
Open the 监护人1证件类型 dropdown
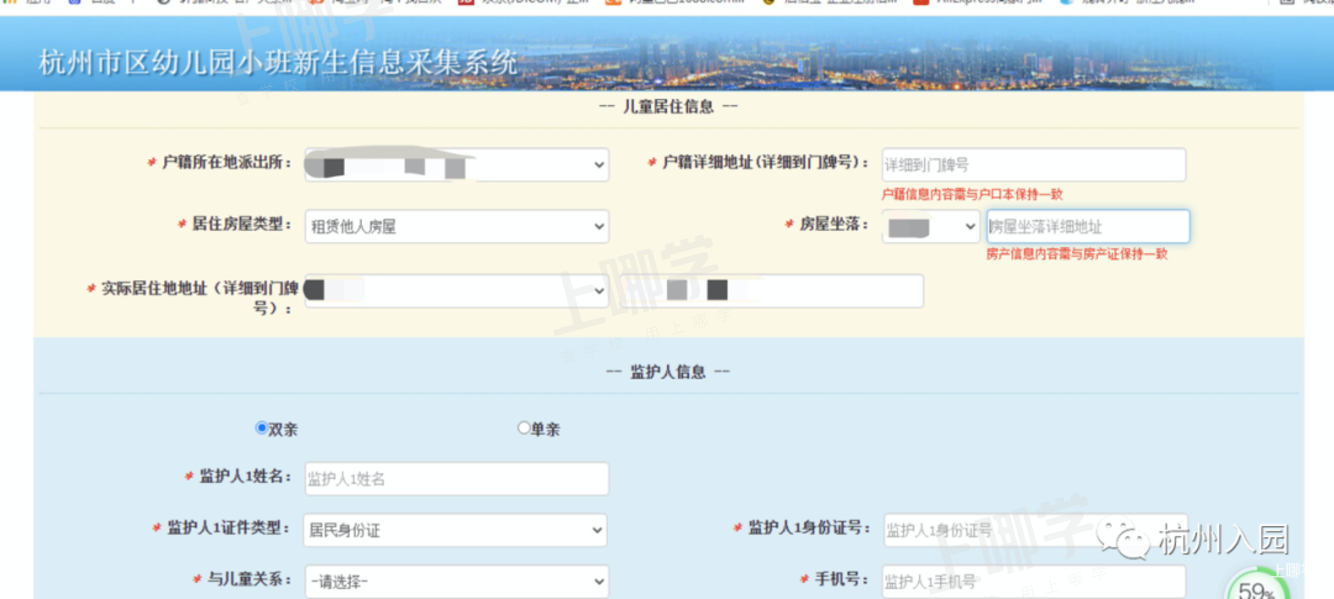[x=455, y=530]
